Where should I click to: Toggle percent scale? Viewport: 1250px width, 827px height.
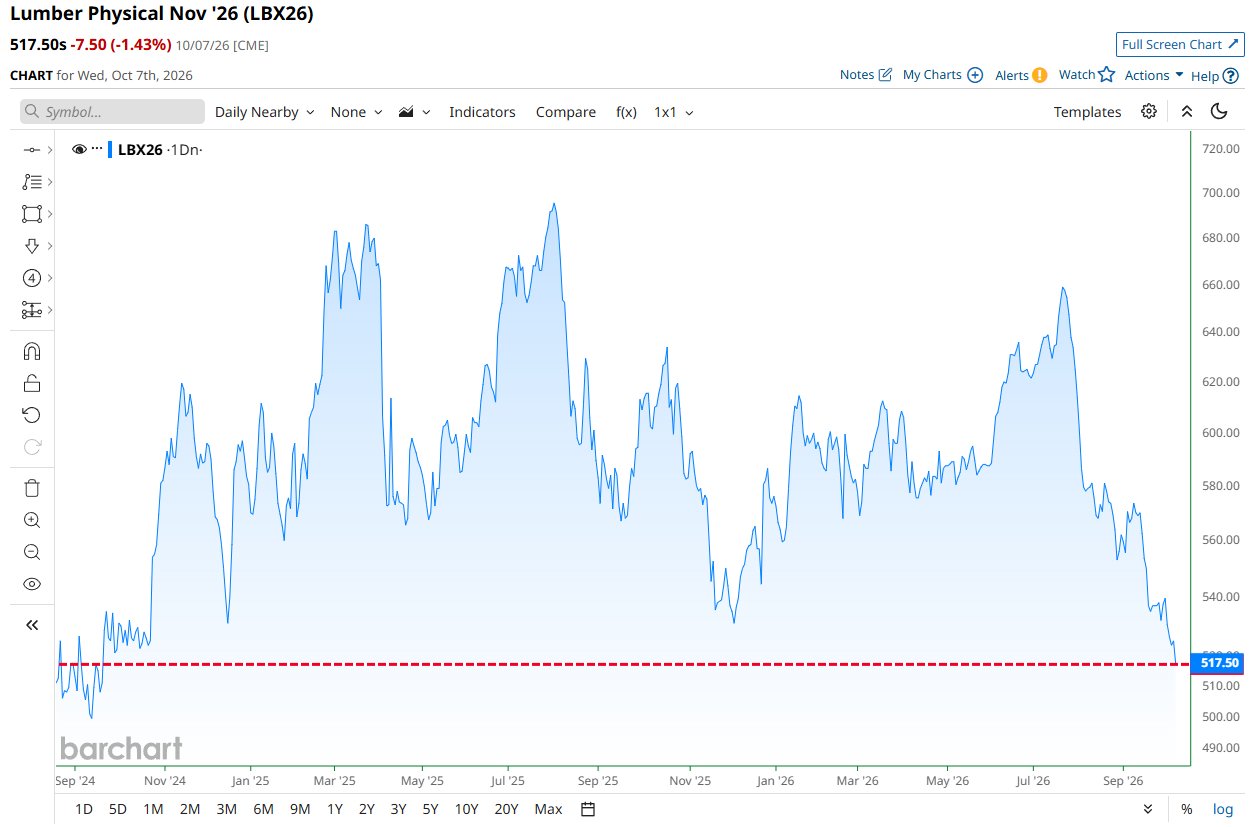point(1186,809)
